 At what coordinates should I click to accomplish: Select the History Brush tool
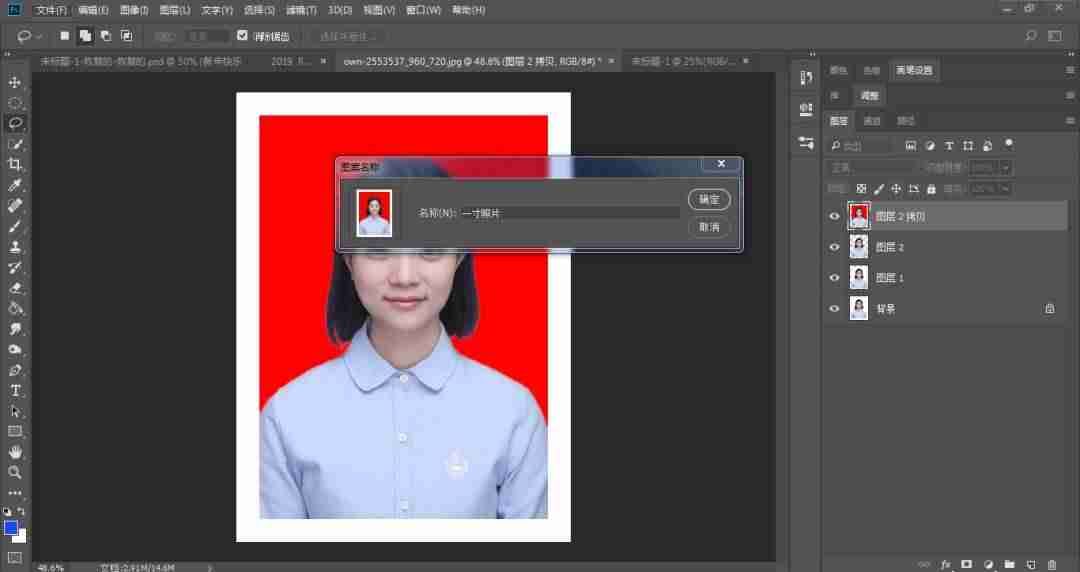coord(14,267)
